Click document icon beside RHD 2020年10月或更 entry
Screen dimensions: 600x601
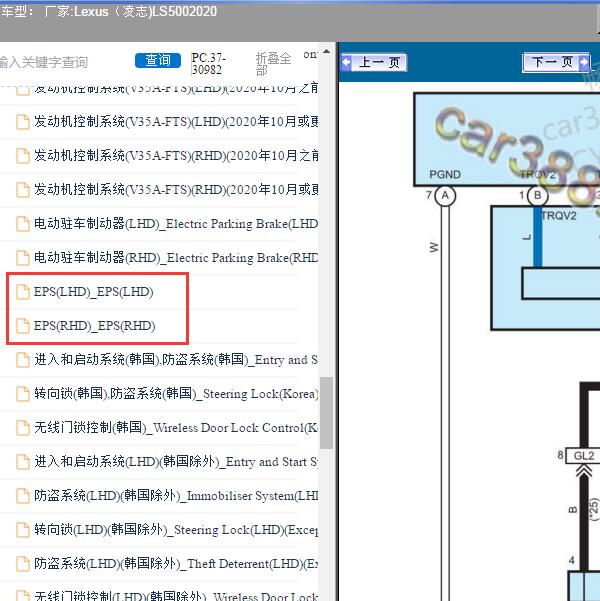[23, 190]
